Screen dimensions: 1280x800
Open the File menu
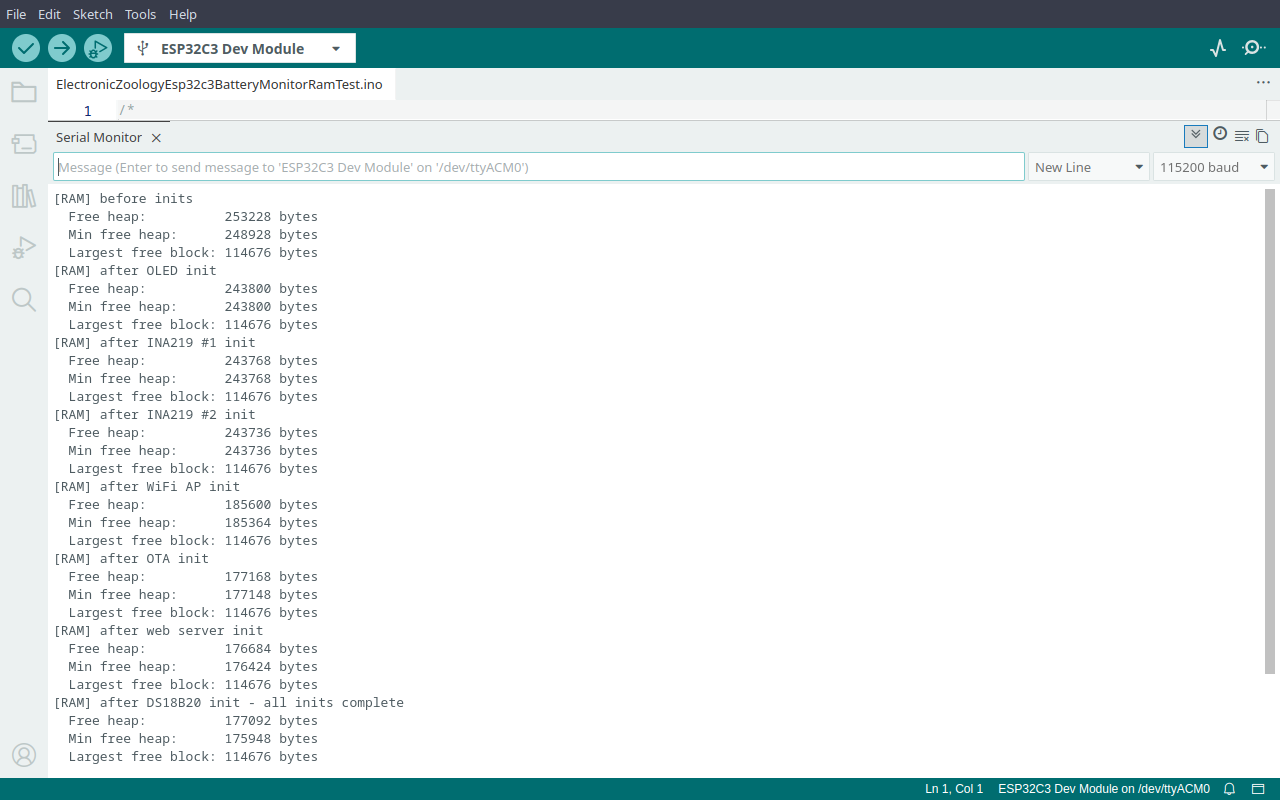(x=16, y=14)
